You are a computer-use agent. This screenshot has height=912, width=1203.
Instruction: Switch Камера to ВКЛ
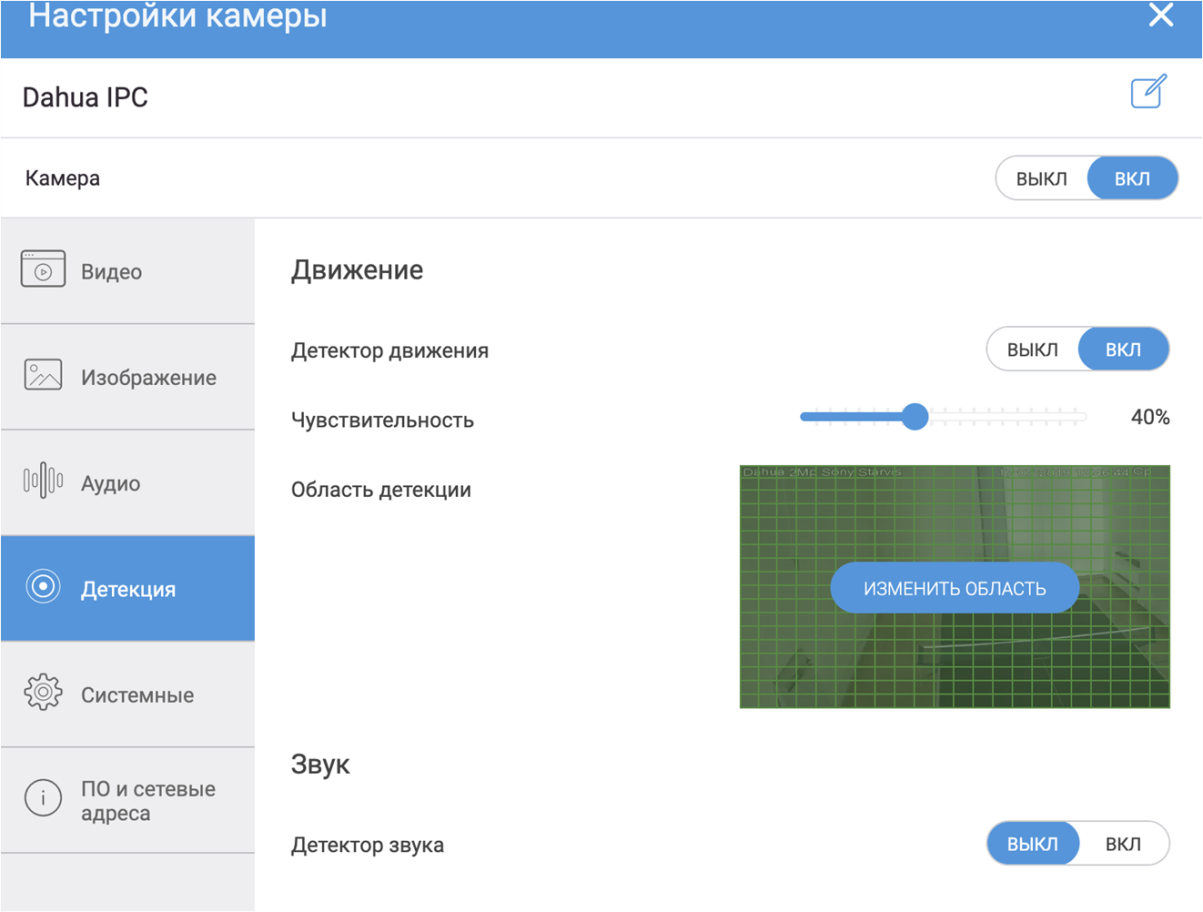click(1132, 180)
